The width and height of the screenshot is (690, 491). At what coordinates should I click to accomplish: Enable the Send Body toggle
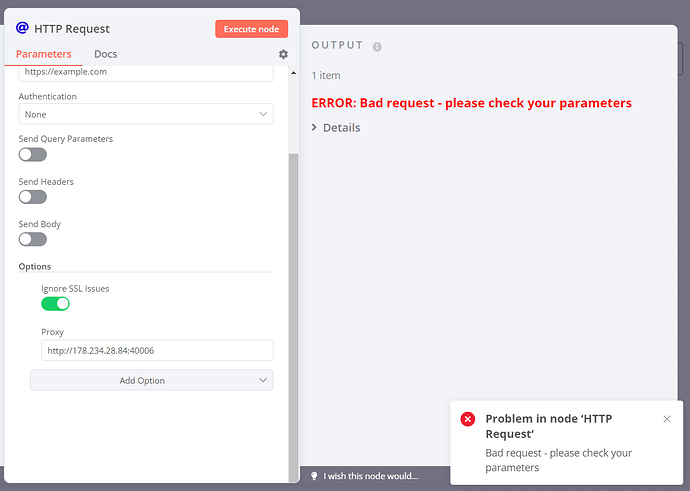coord(33,239)
